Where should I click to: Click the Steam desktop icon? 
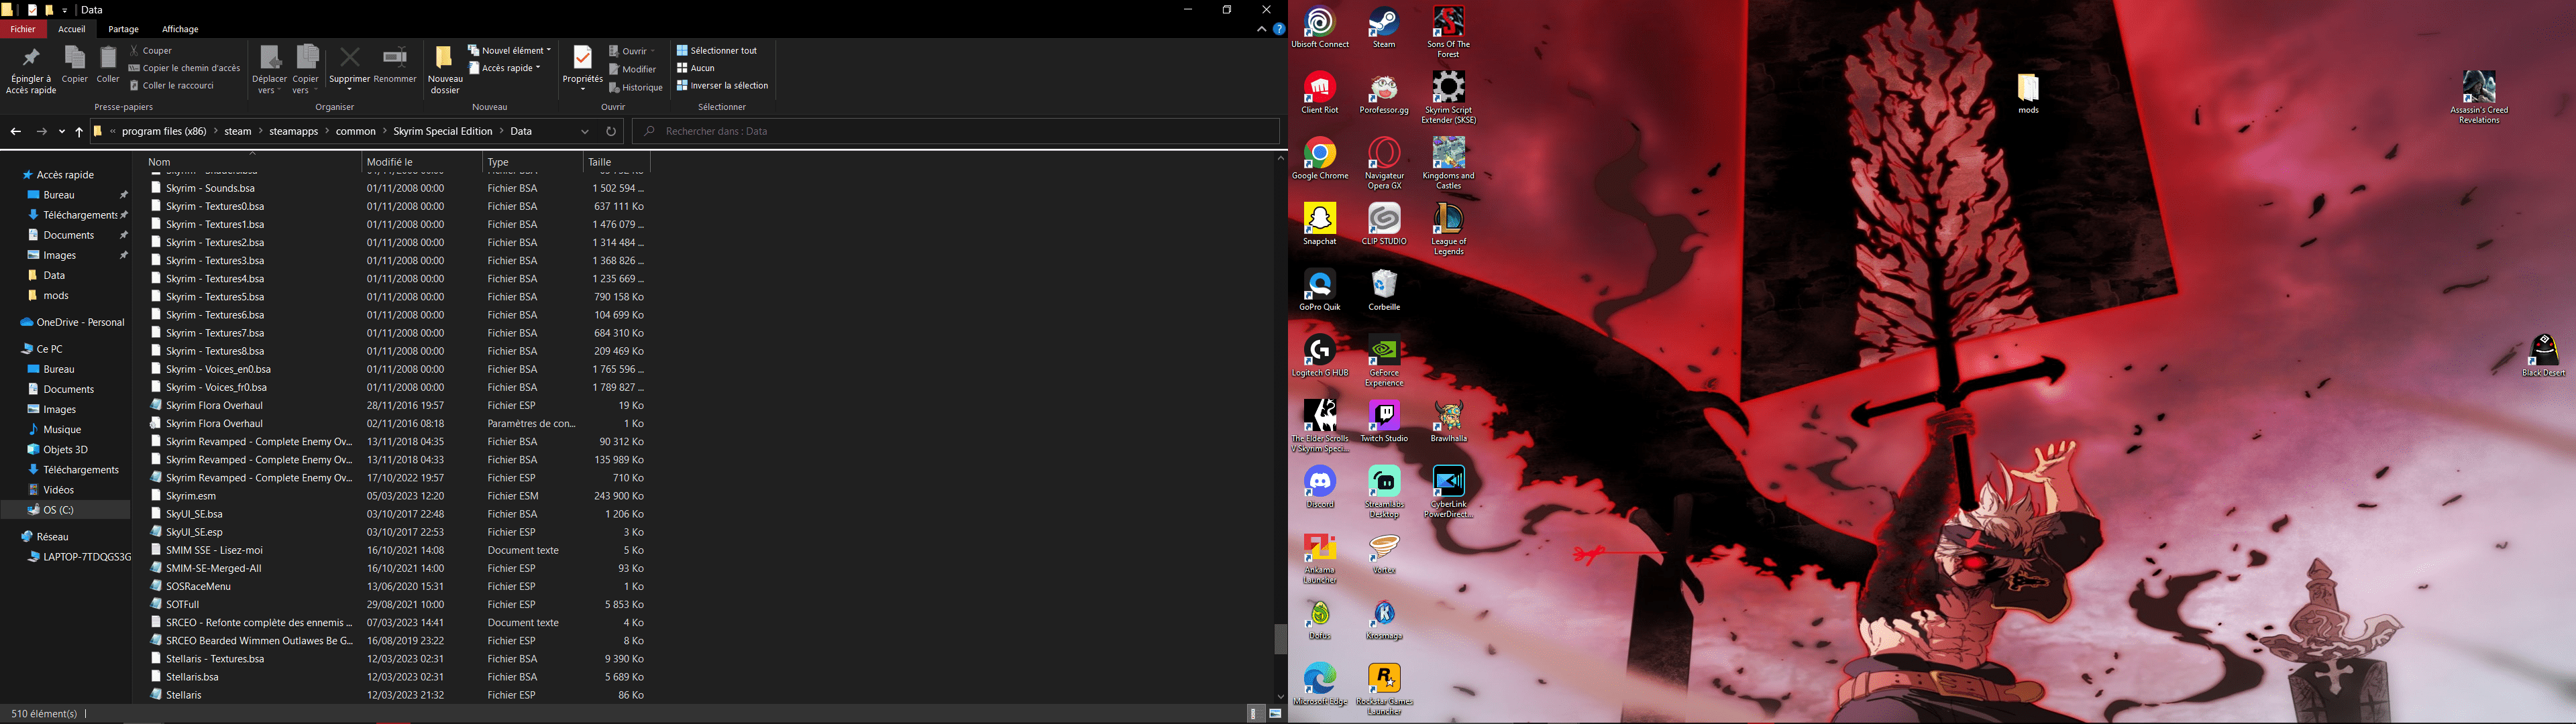(x=1384, y=28)
